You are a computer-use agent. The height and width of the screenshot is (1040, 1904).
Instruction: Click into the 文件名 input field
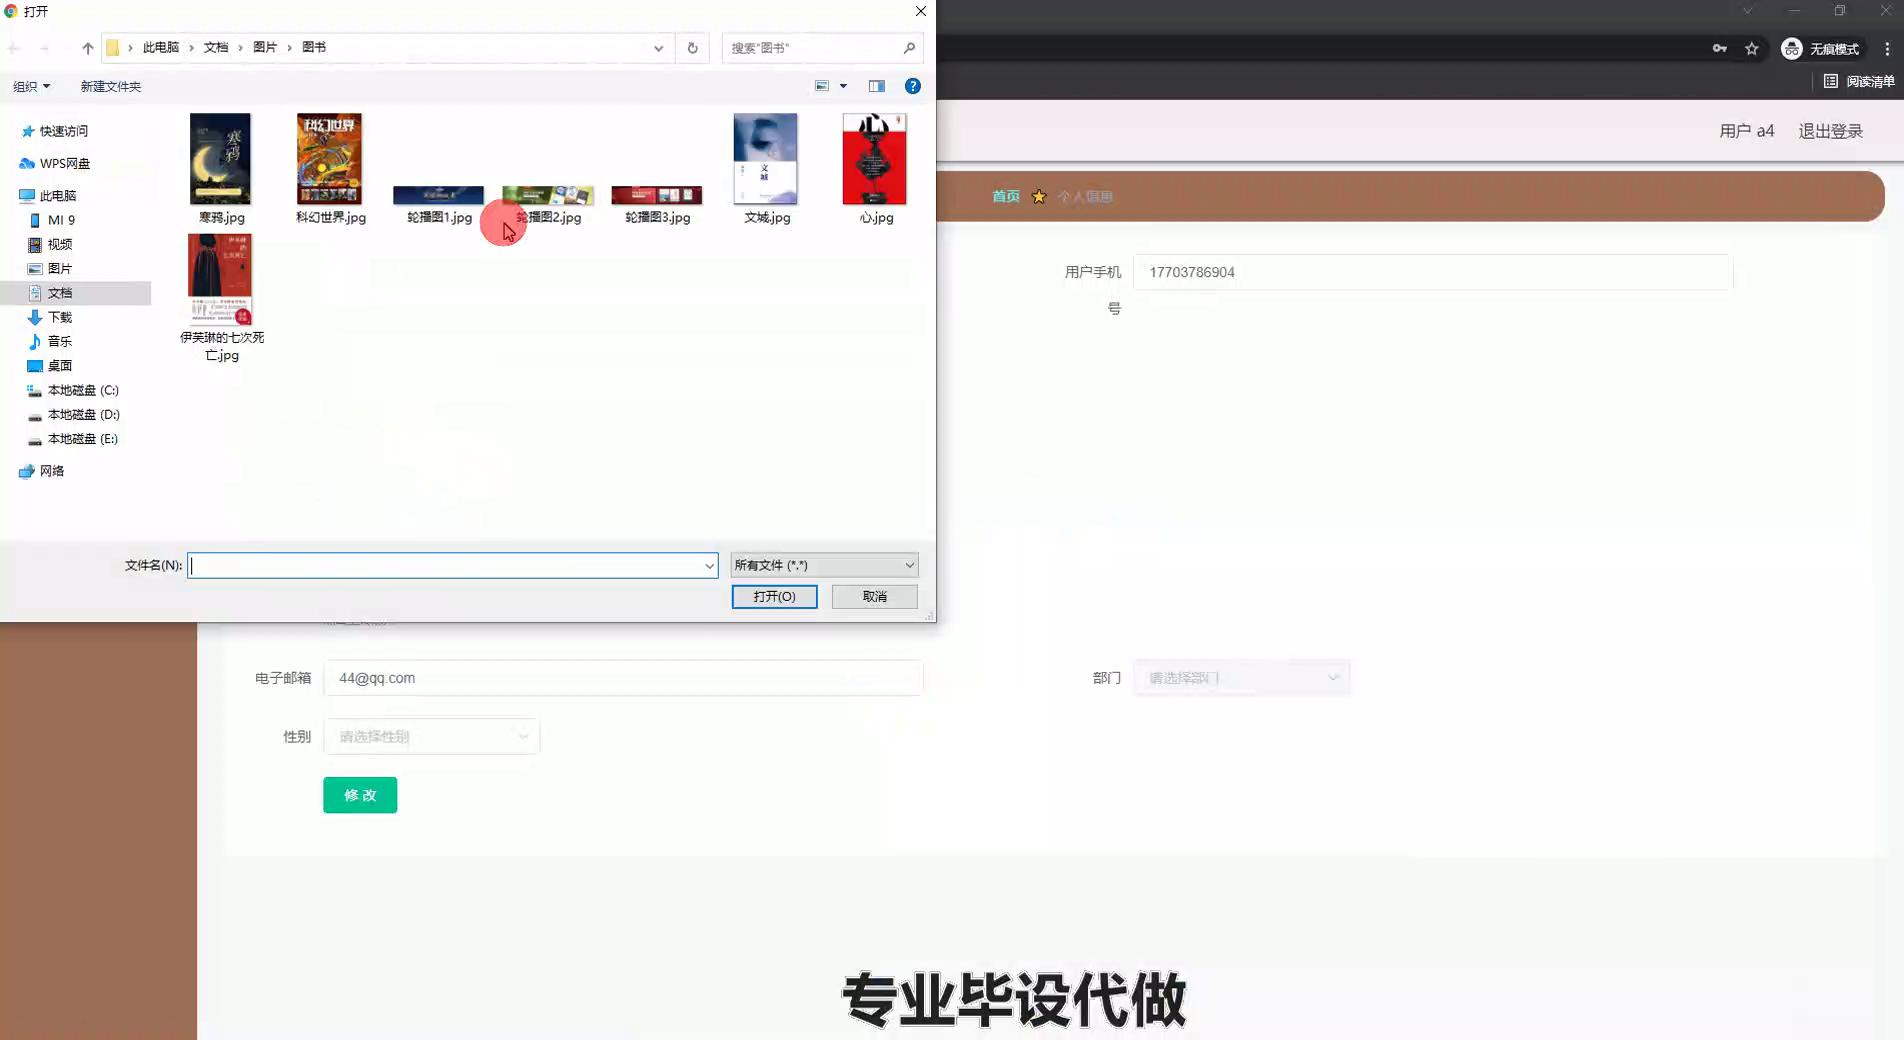pos(445,566)
